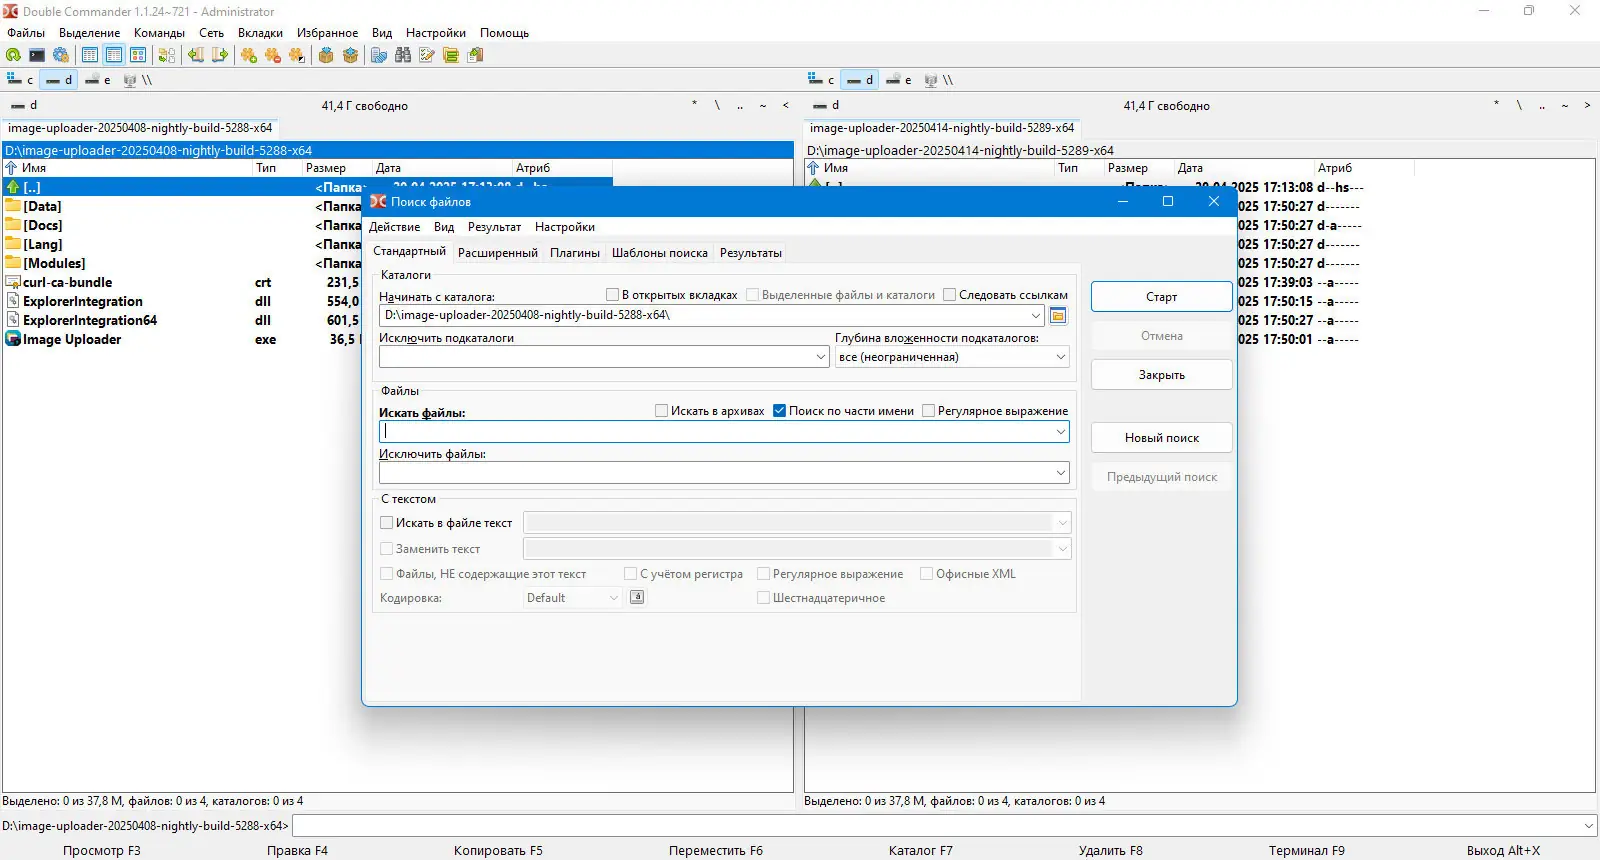The height and width of the screenshot is (860, 1600).
Task: Open the terminal from the toolbar
Action: tap(37, 55)
